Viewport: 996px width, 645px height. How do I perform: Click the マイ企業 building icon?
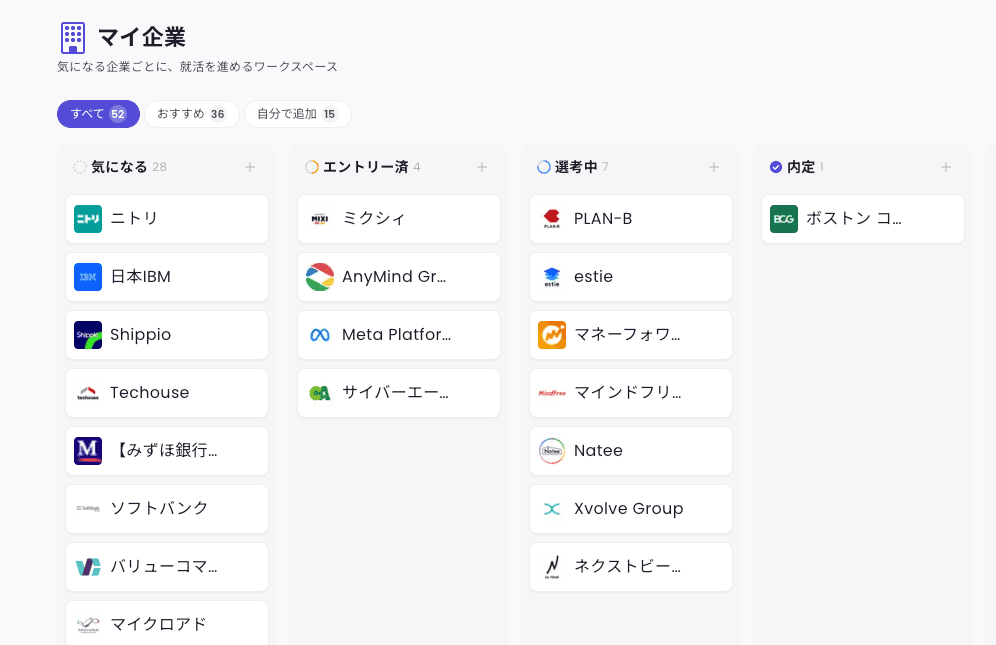[x=72, y=37]
